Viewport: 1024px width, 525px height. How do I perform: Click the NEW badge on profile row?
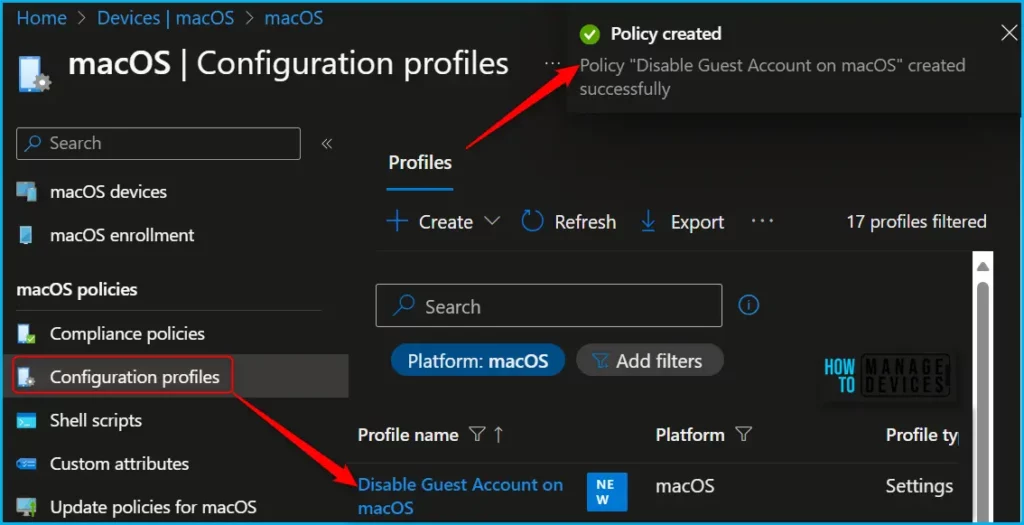click(x=607, y=492)
